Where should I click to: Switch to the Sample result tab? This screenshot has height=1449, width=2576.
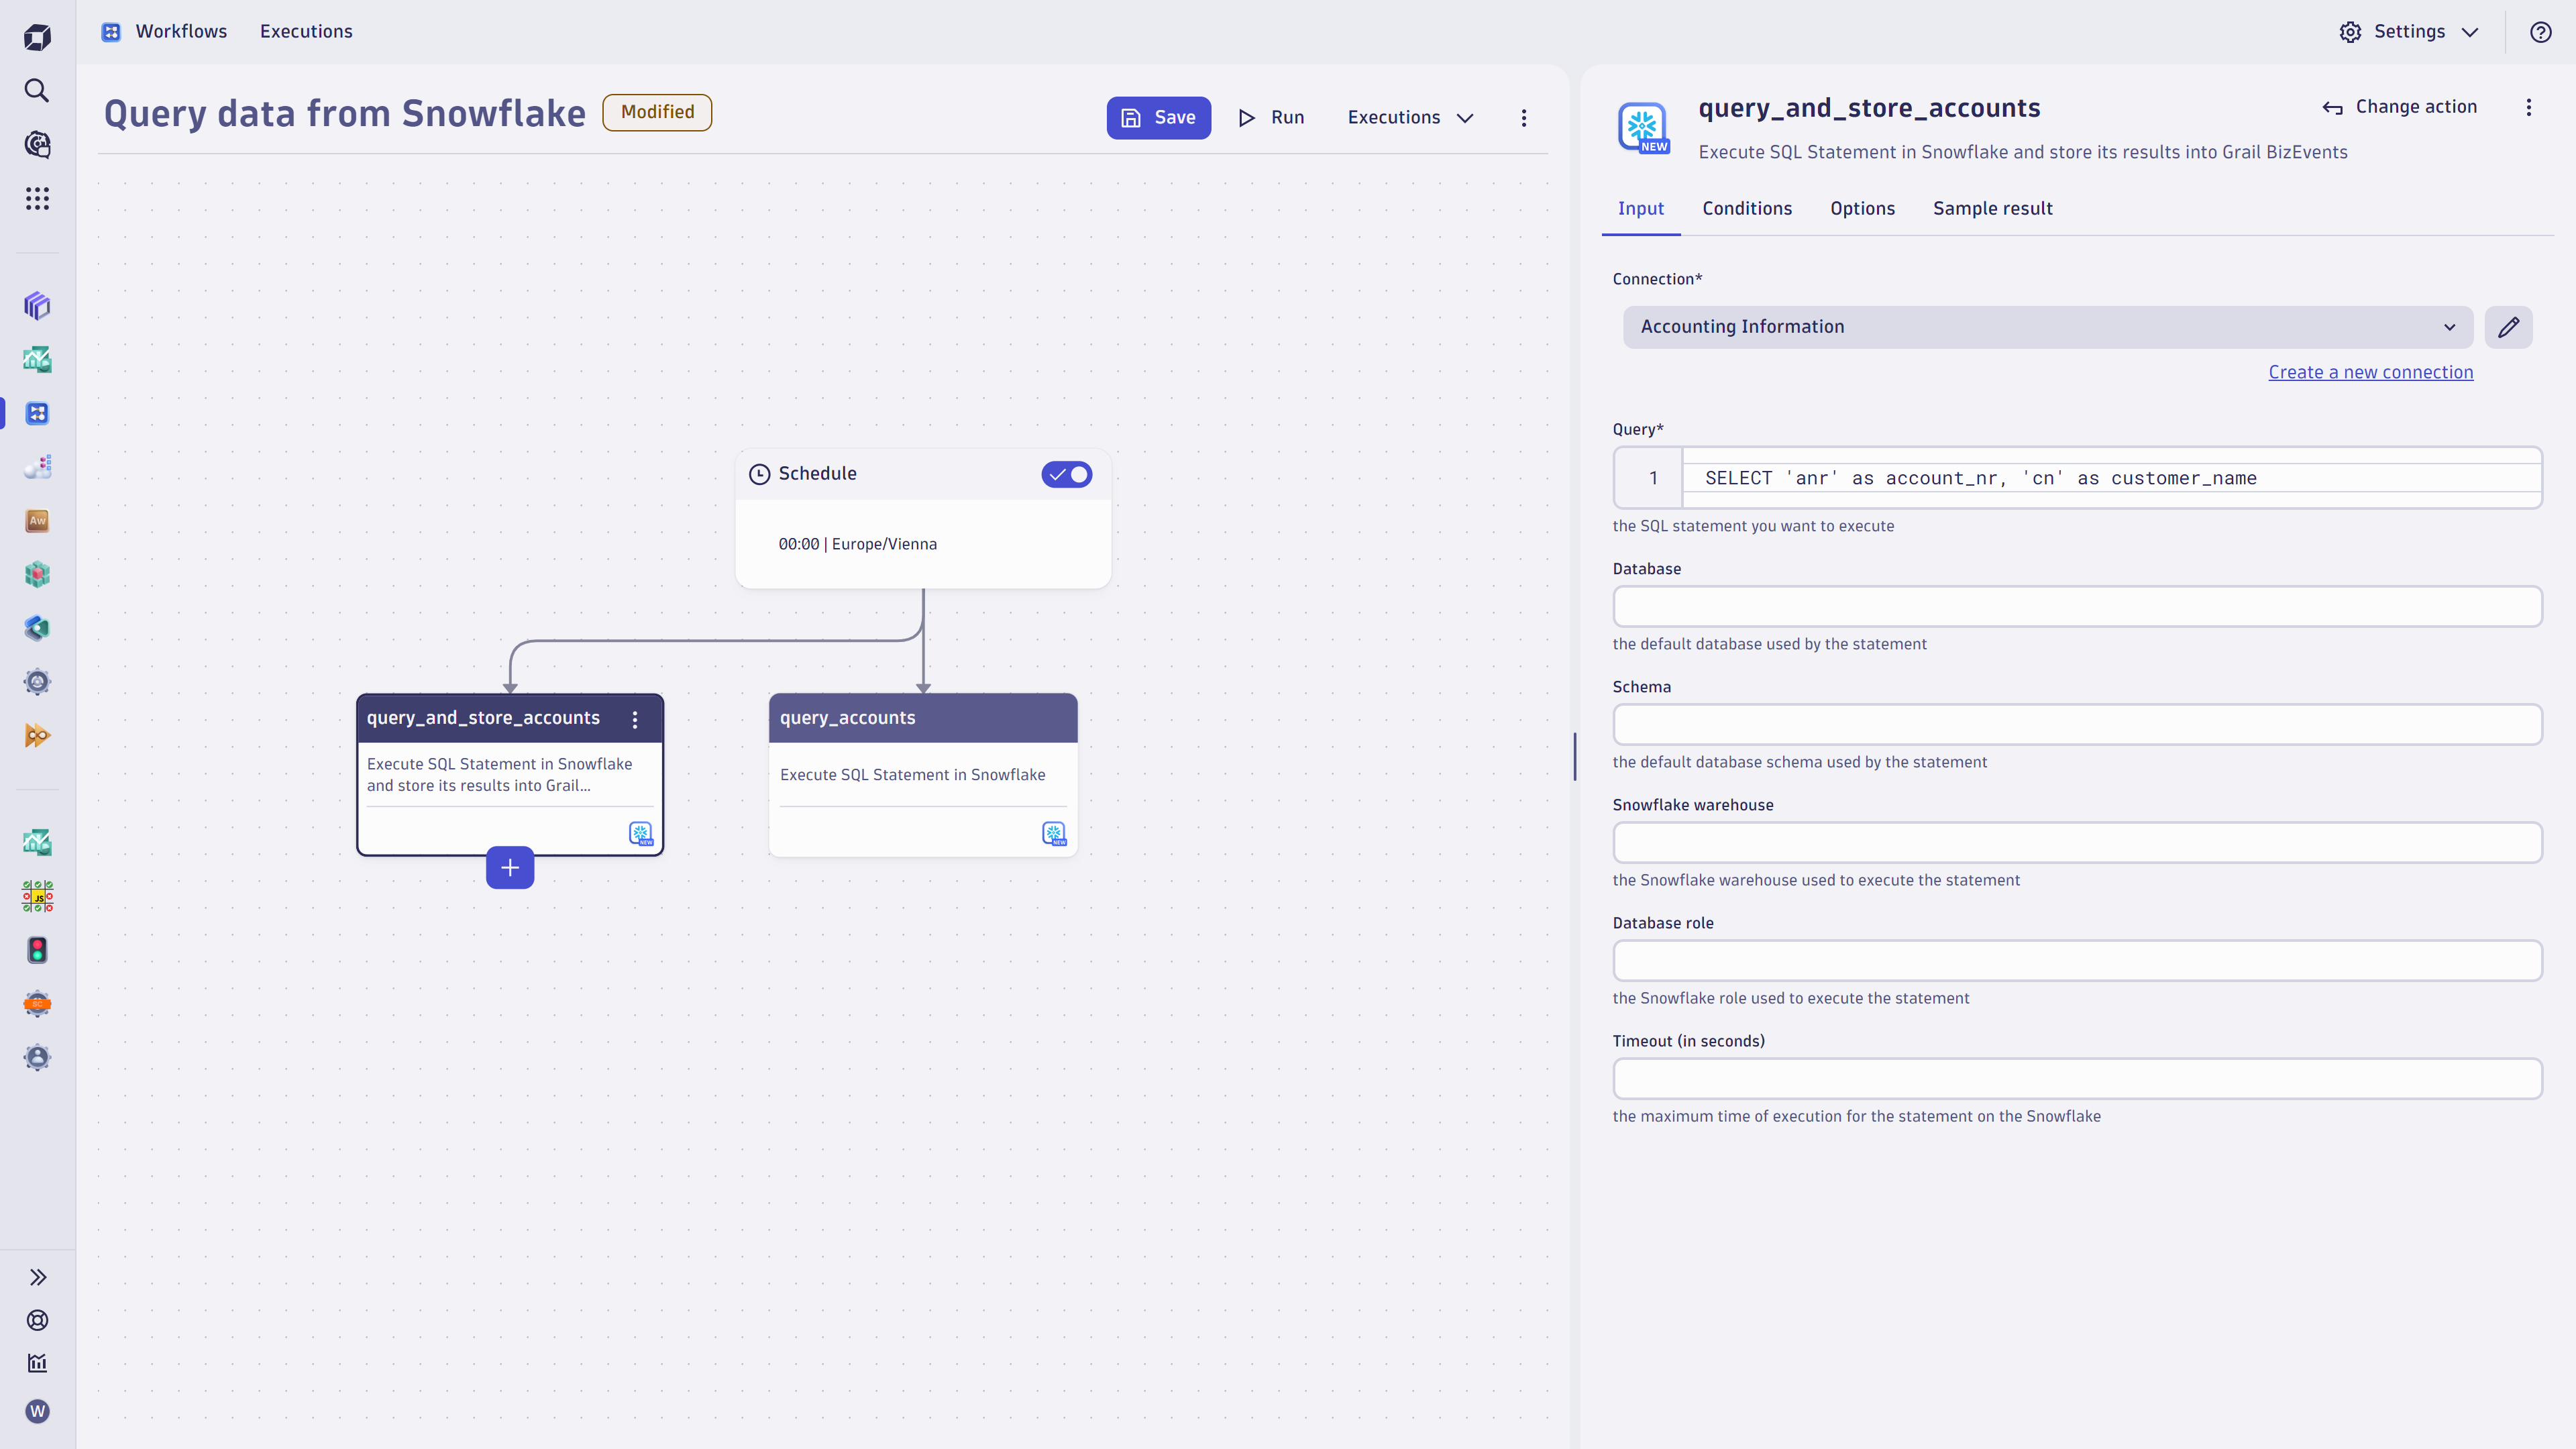1992,208
